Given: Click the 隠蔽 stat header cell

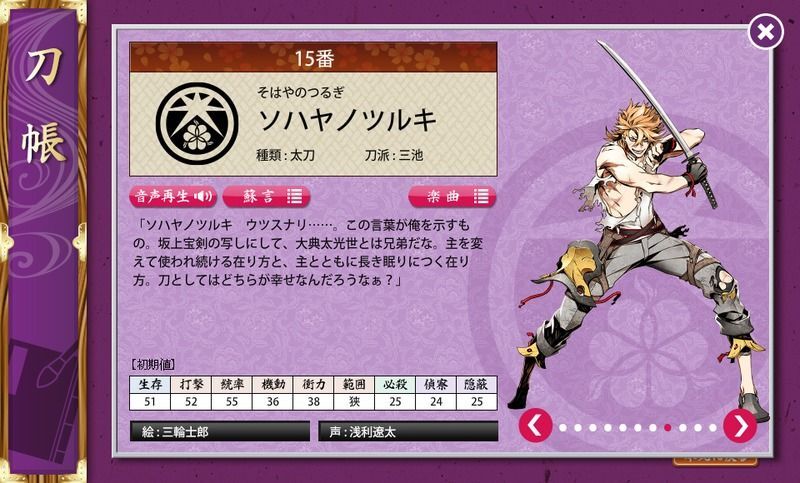Looking at the screenshot, I should click(477, 385).
